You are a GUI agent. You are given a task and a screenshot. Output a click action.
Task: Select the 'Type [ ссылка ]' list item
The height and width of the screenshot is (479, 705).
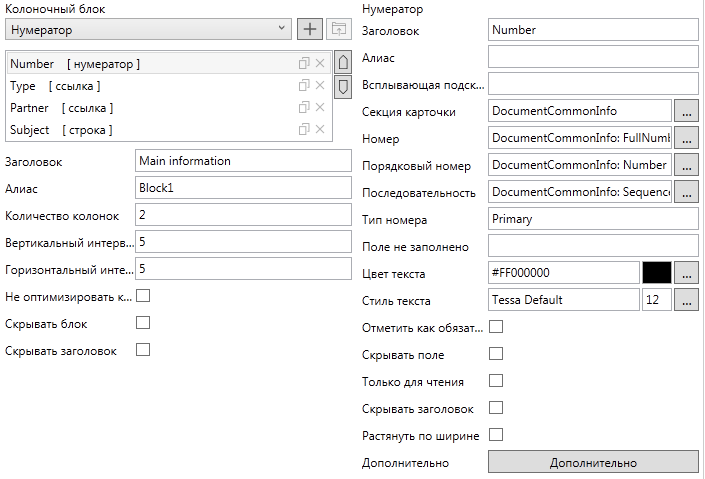click(60, 86)
